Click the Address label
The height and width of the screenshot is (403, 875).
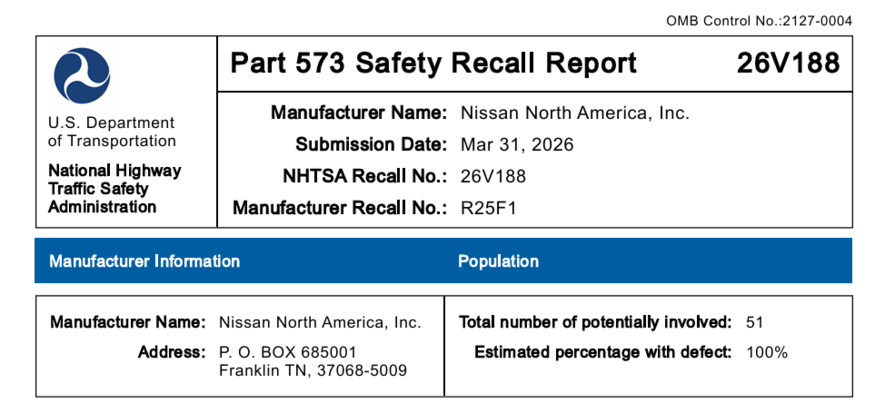[174, 353]
